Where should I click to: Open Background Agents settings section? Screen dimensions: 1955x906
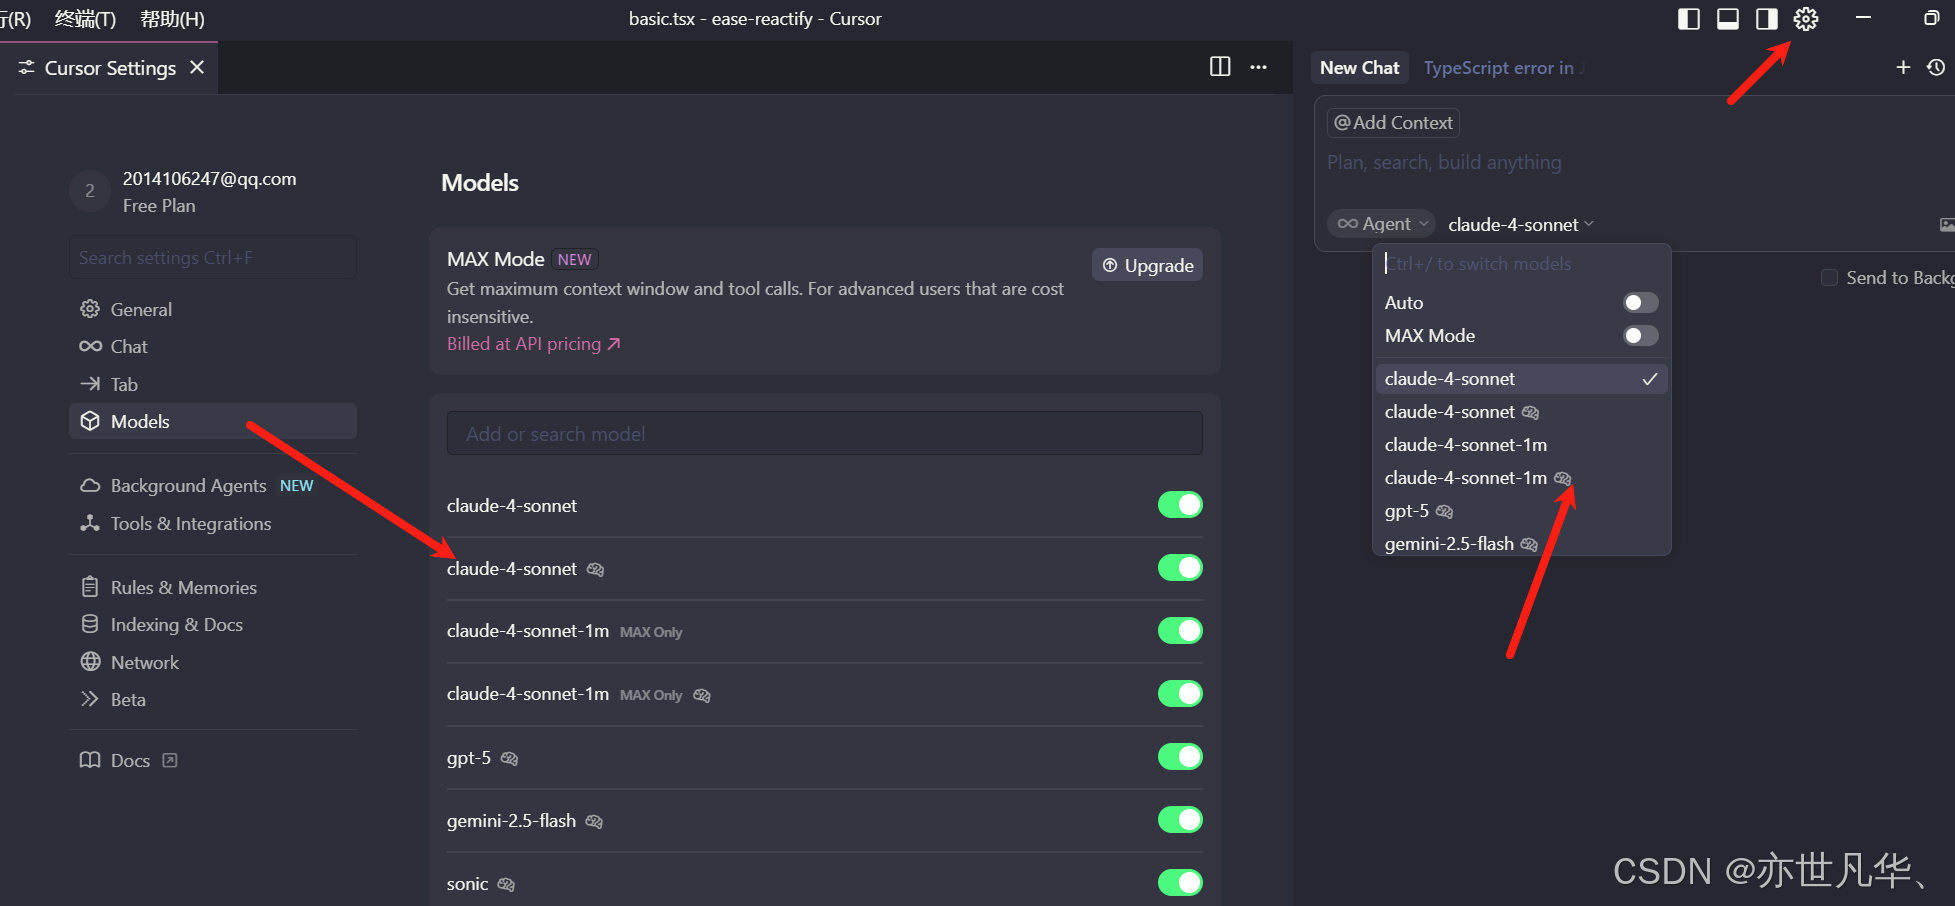[212, 485]
